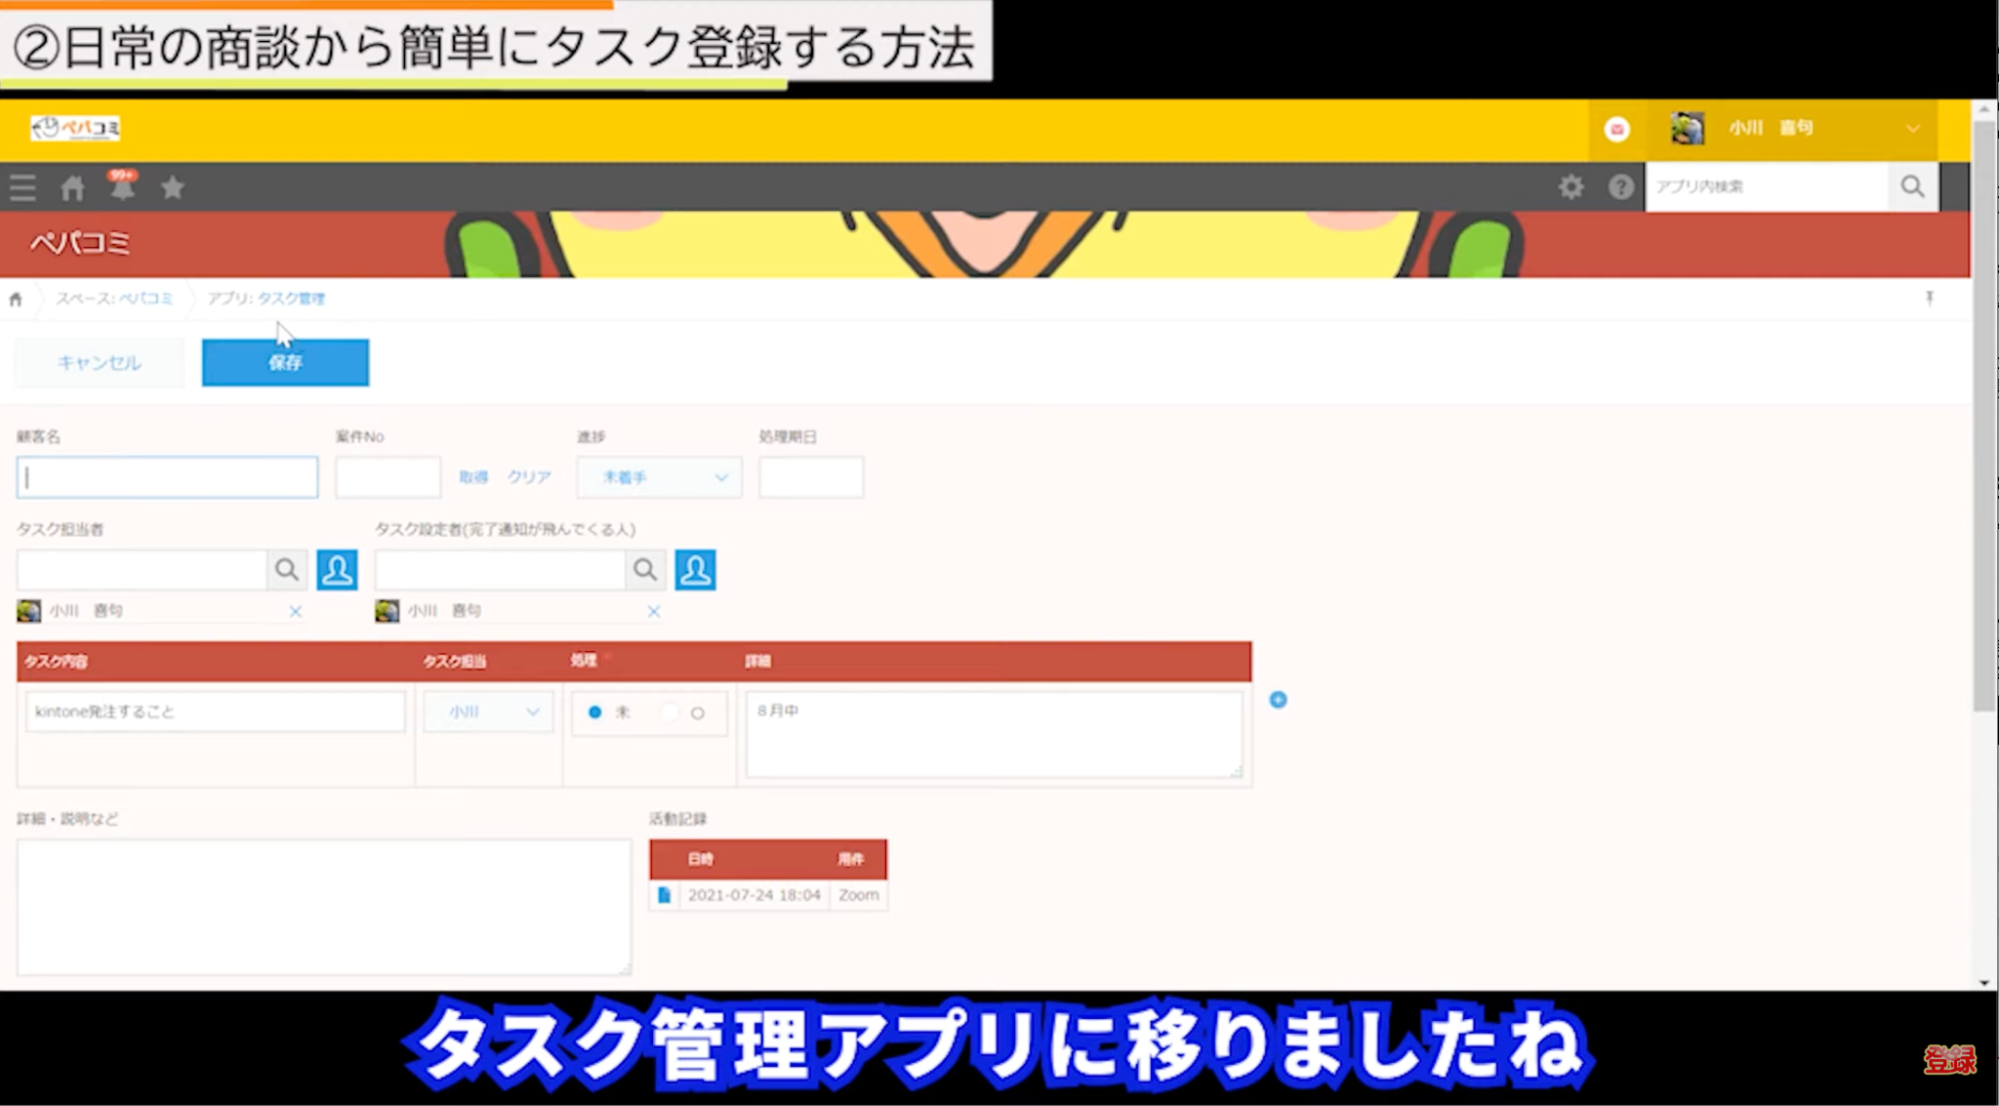The image size is (1999, 1106).
Task: Open the settings gear icon
Action: (1570, 187)
